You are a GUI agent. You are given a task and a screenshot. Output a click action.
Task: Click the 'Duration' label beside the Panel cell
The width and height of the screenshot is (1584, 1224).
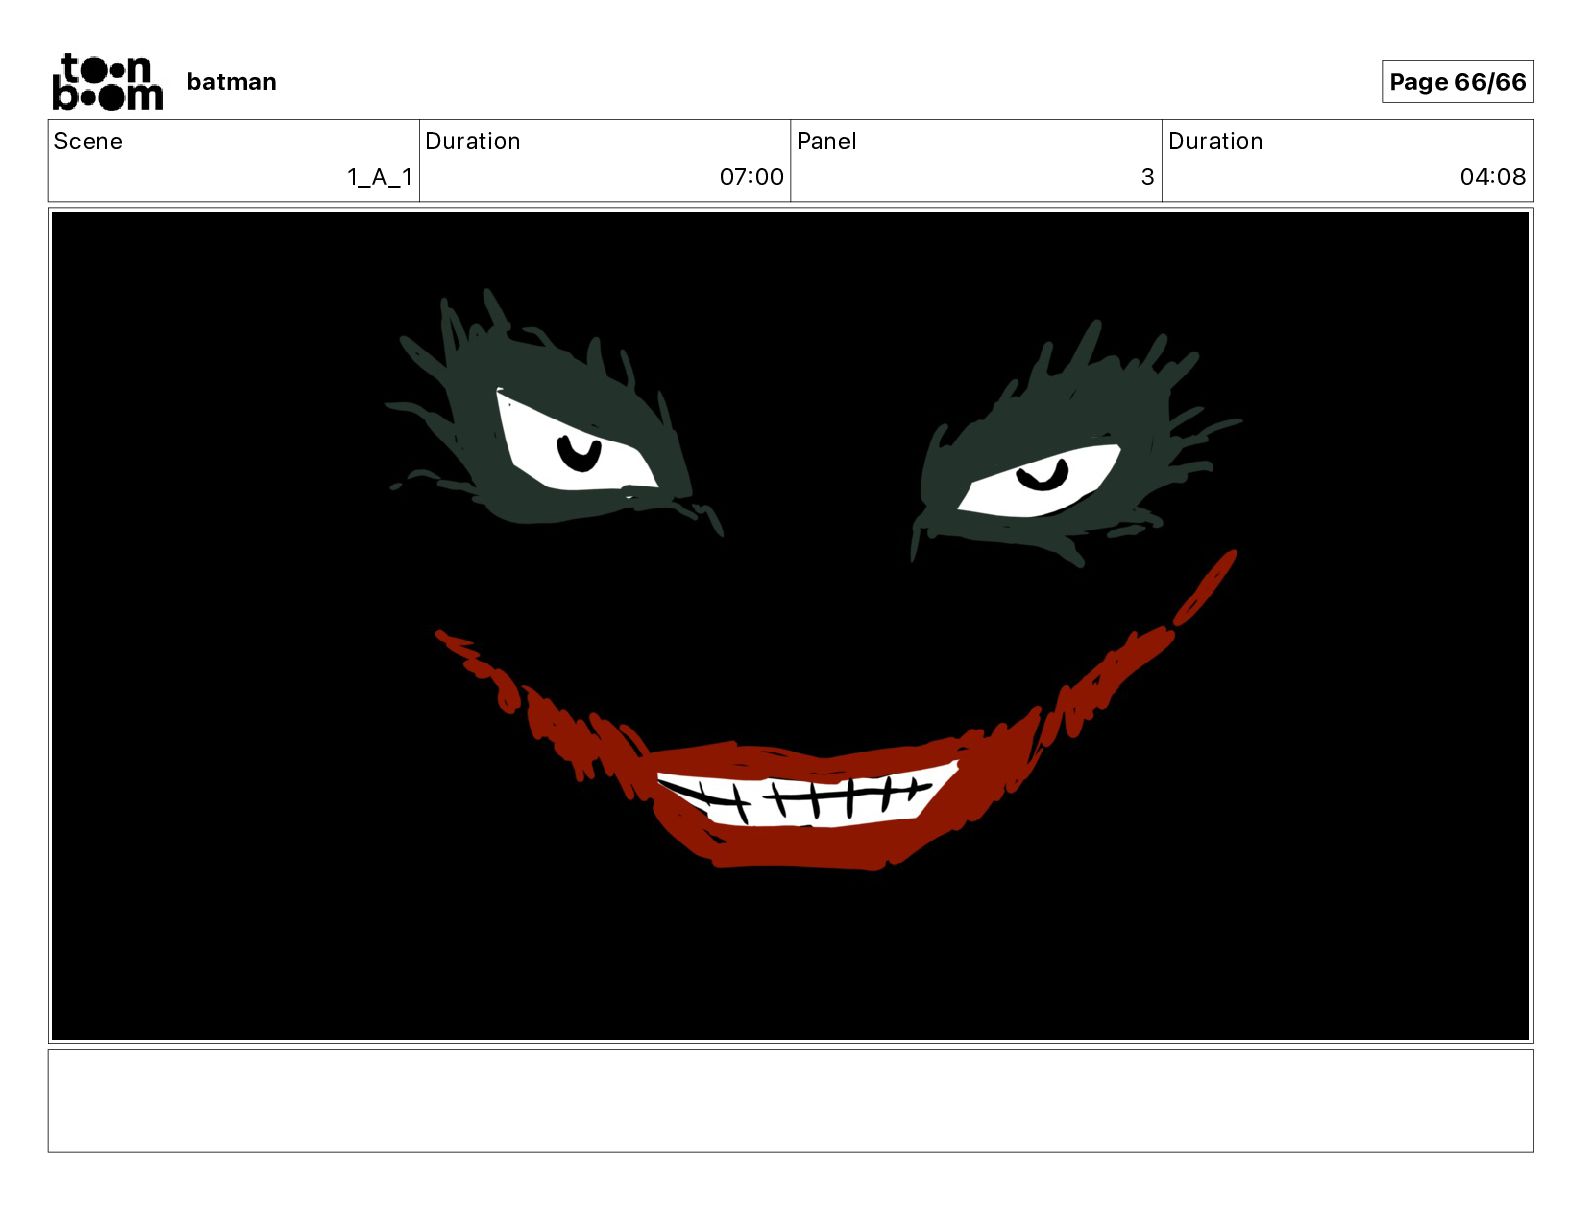click(1216, 141)
